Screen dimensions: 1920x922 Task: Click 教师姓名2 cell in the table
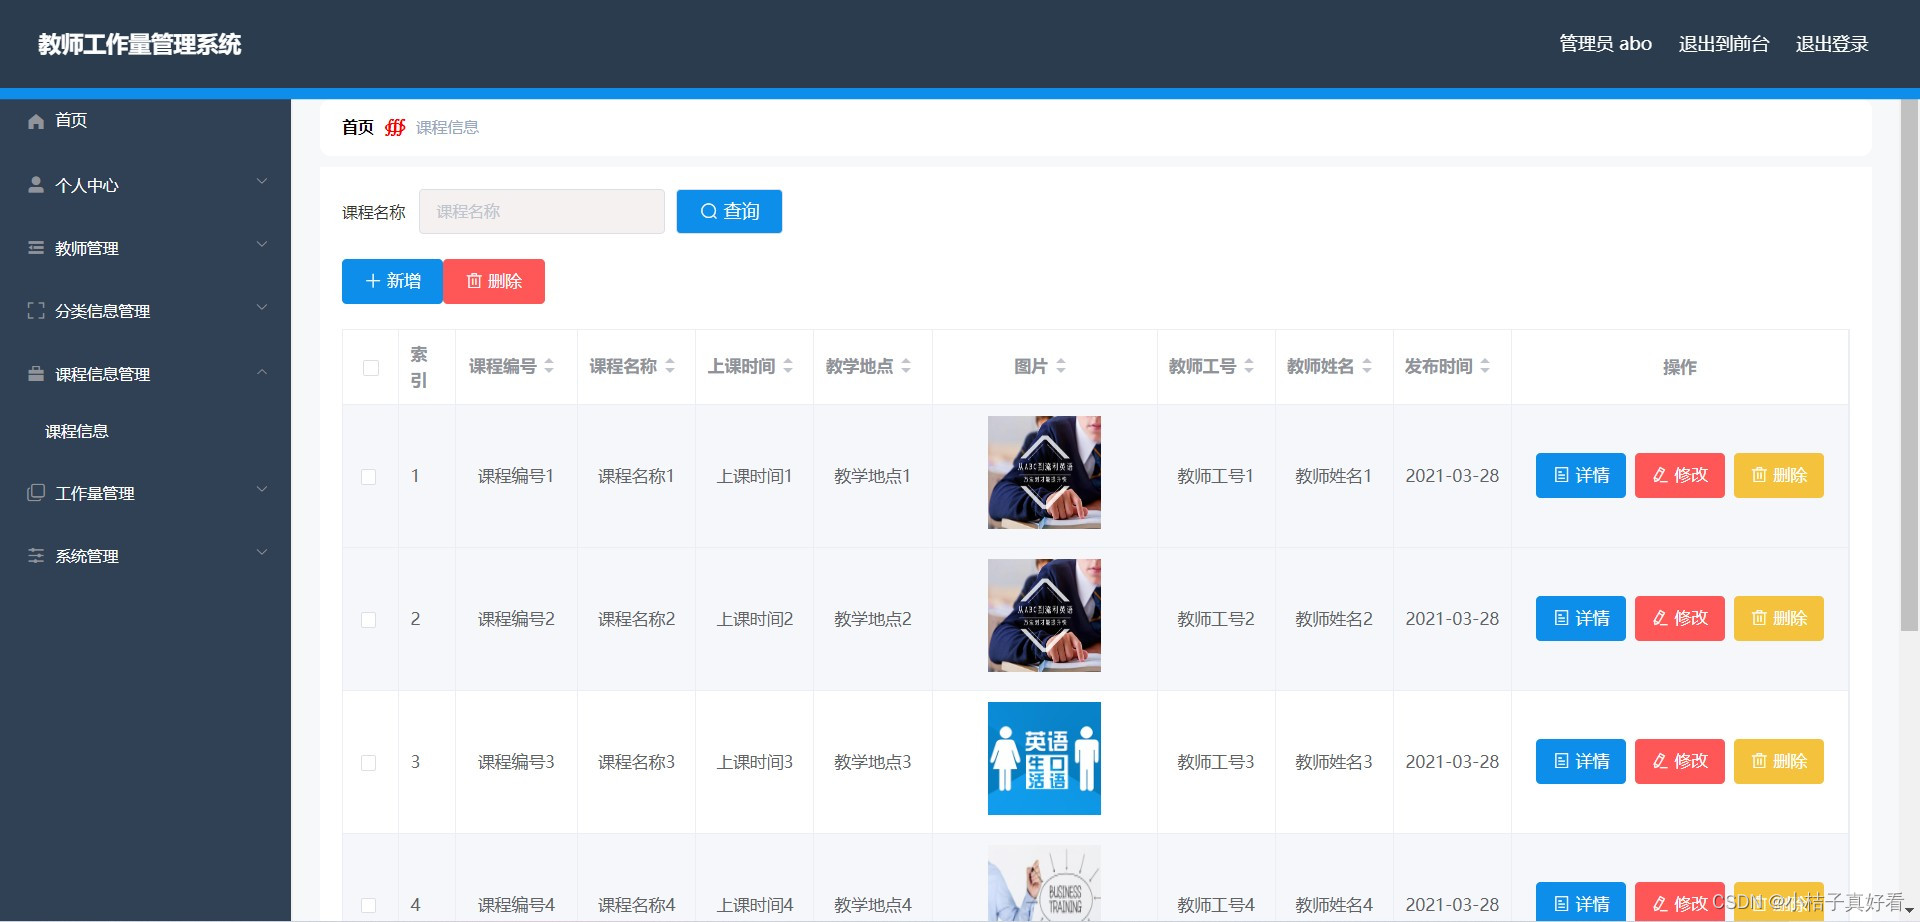pyautogui.click(x=1333, y=619)
